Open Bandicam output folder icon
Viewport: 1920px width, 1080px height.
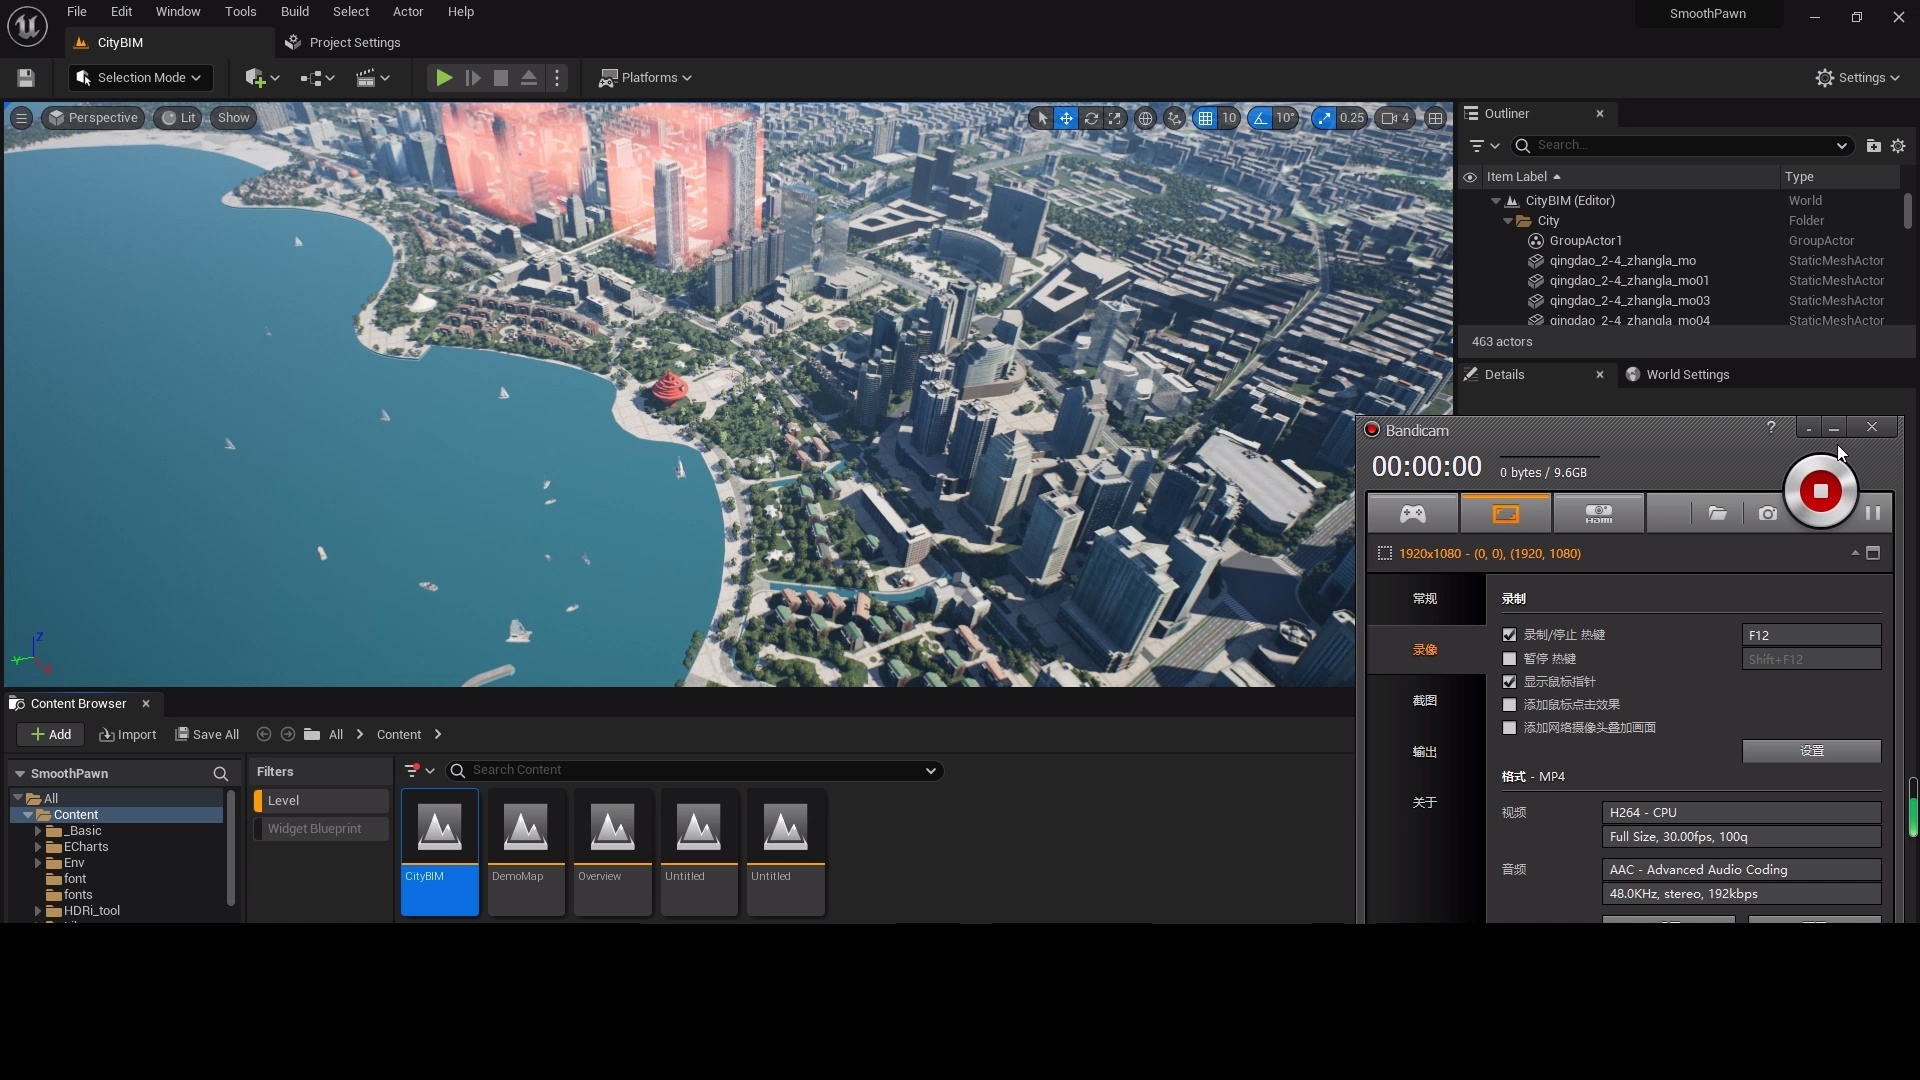pyautogui.click(x=1717, y=514)
